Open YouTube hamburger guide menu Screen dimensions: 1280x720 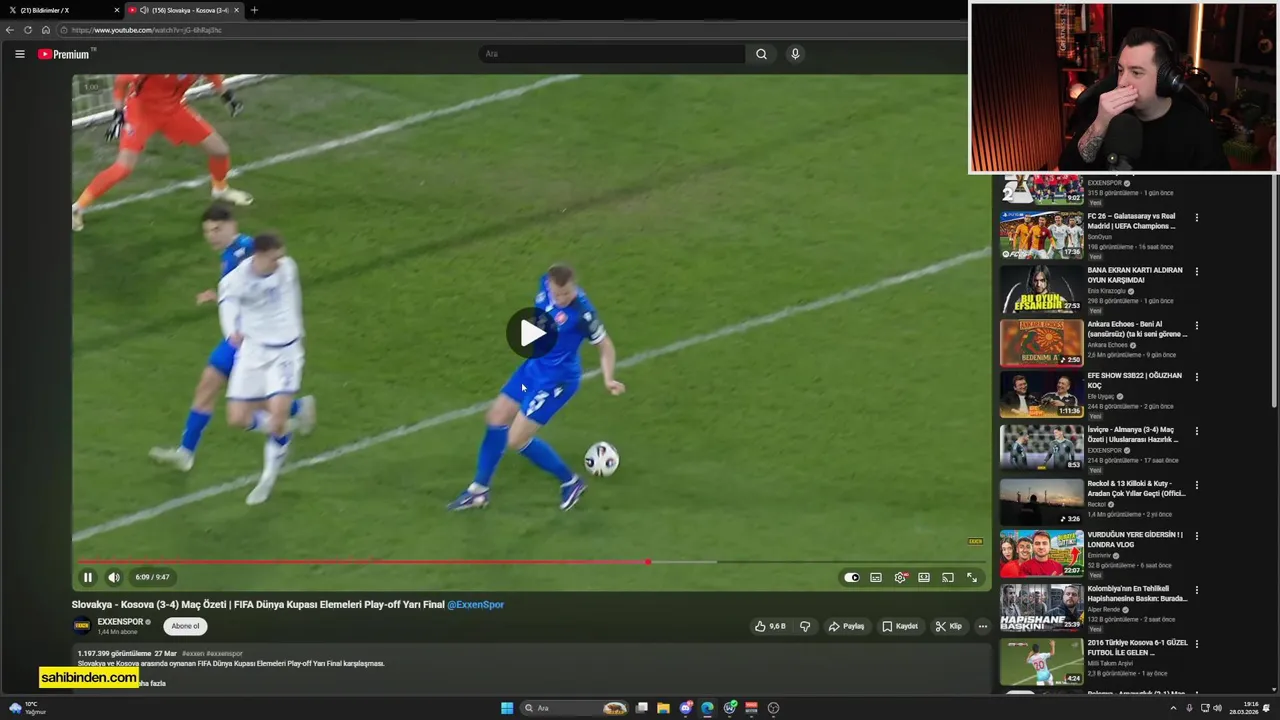[19, 54]
